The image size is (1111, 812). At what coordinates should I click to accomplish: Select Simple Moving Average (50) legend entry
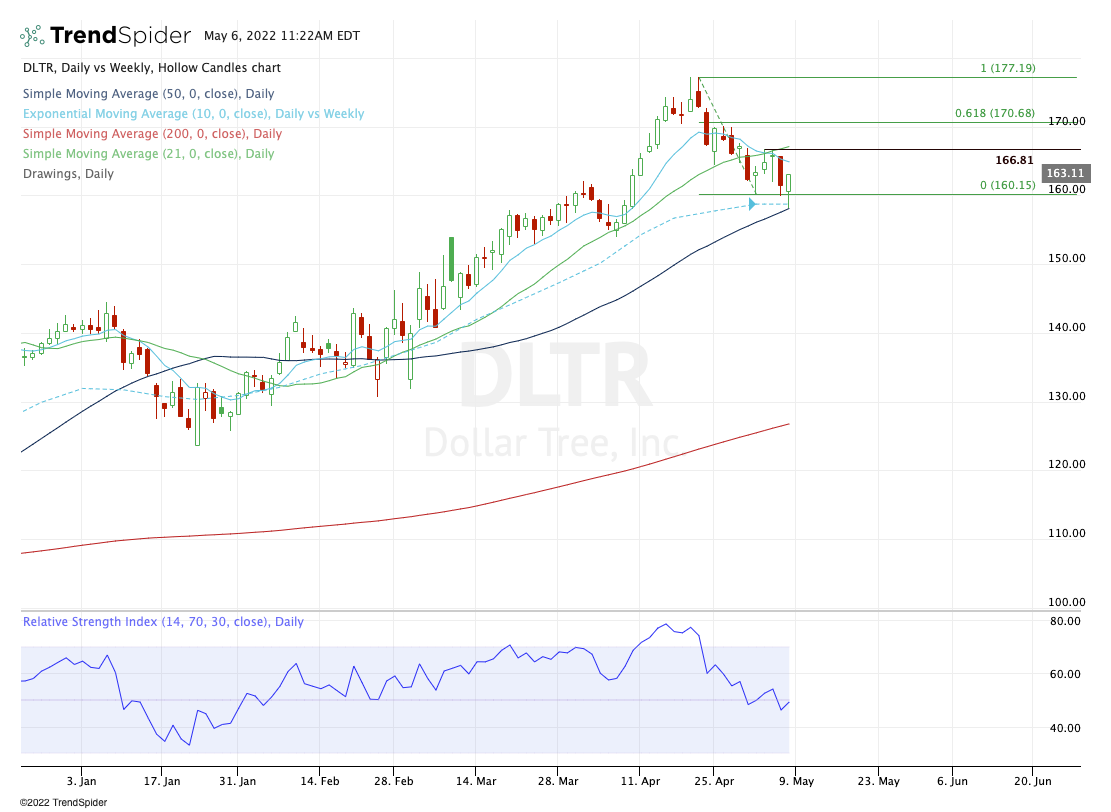pos(148,94)
